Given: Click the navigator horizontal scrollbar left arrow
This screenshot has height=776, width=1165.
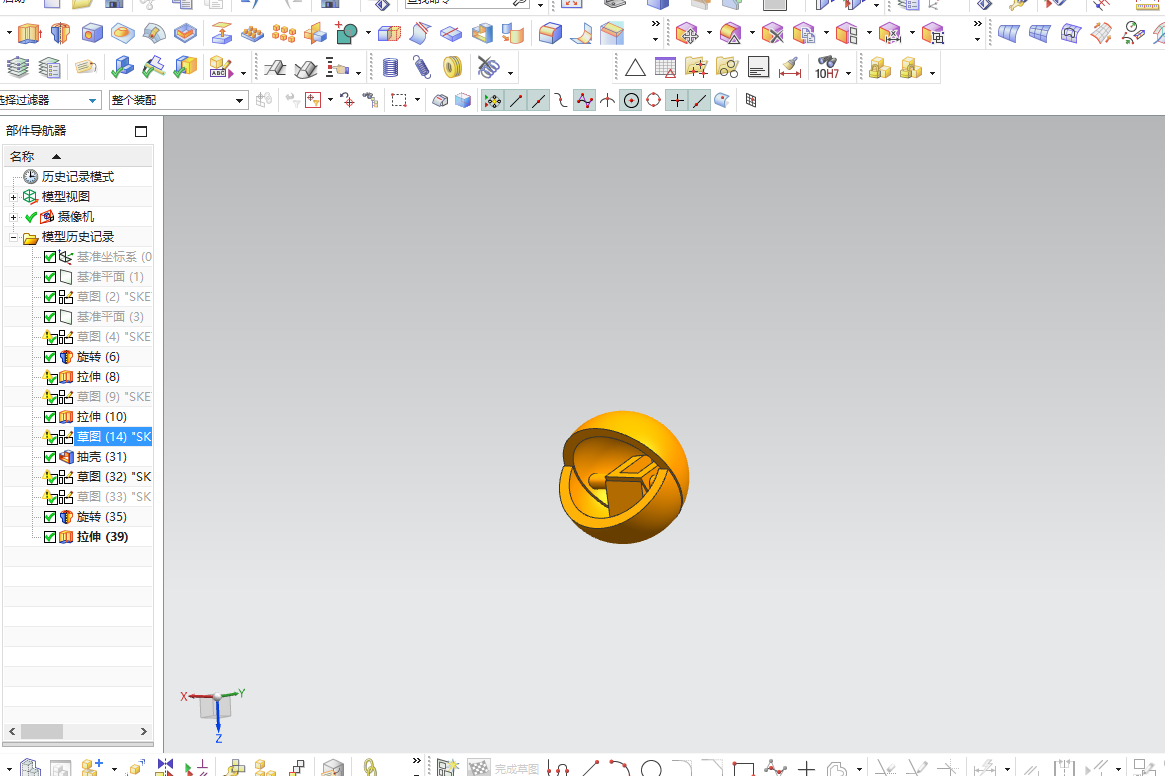Looking at the screenshot, I should [12, 732].
